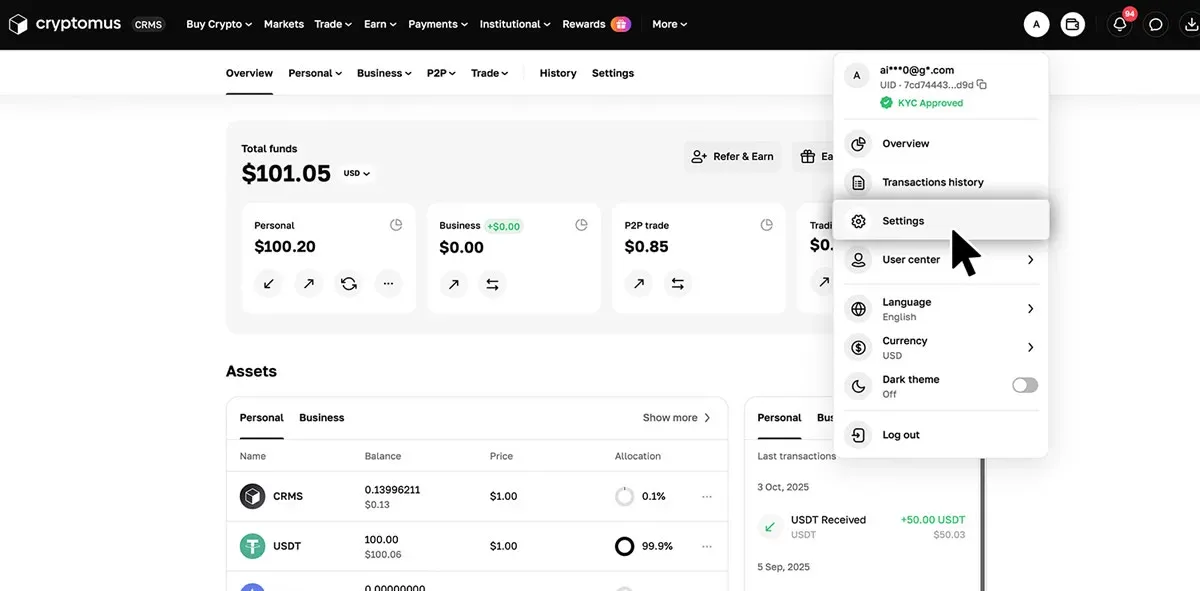Click the USDT allocation ring showing 99.9%
The image size is (1200, 591).
(624, 546)
